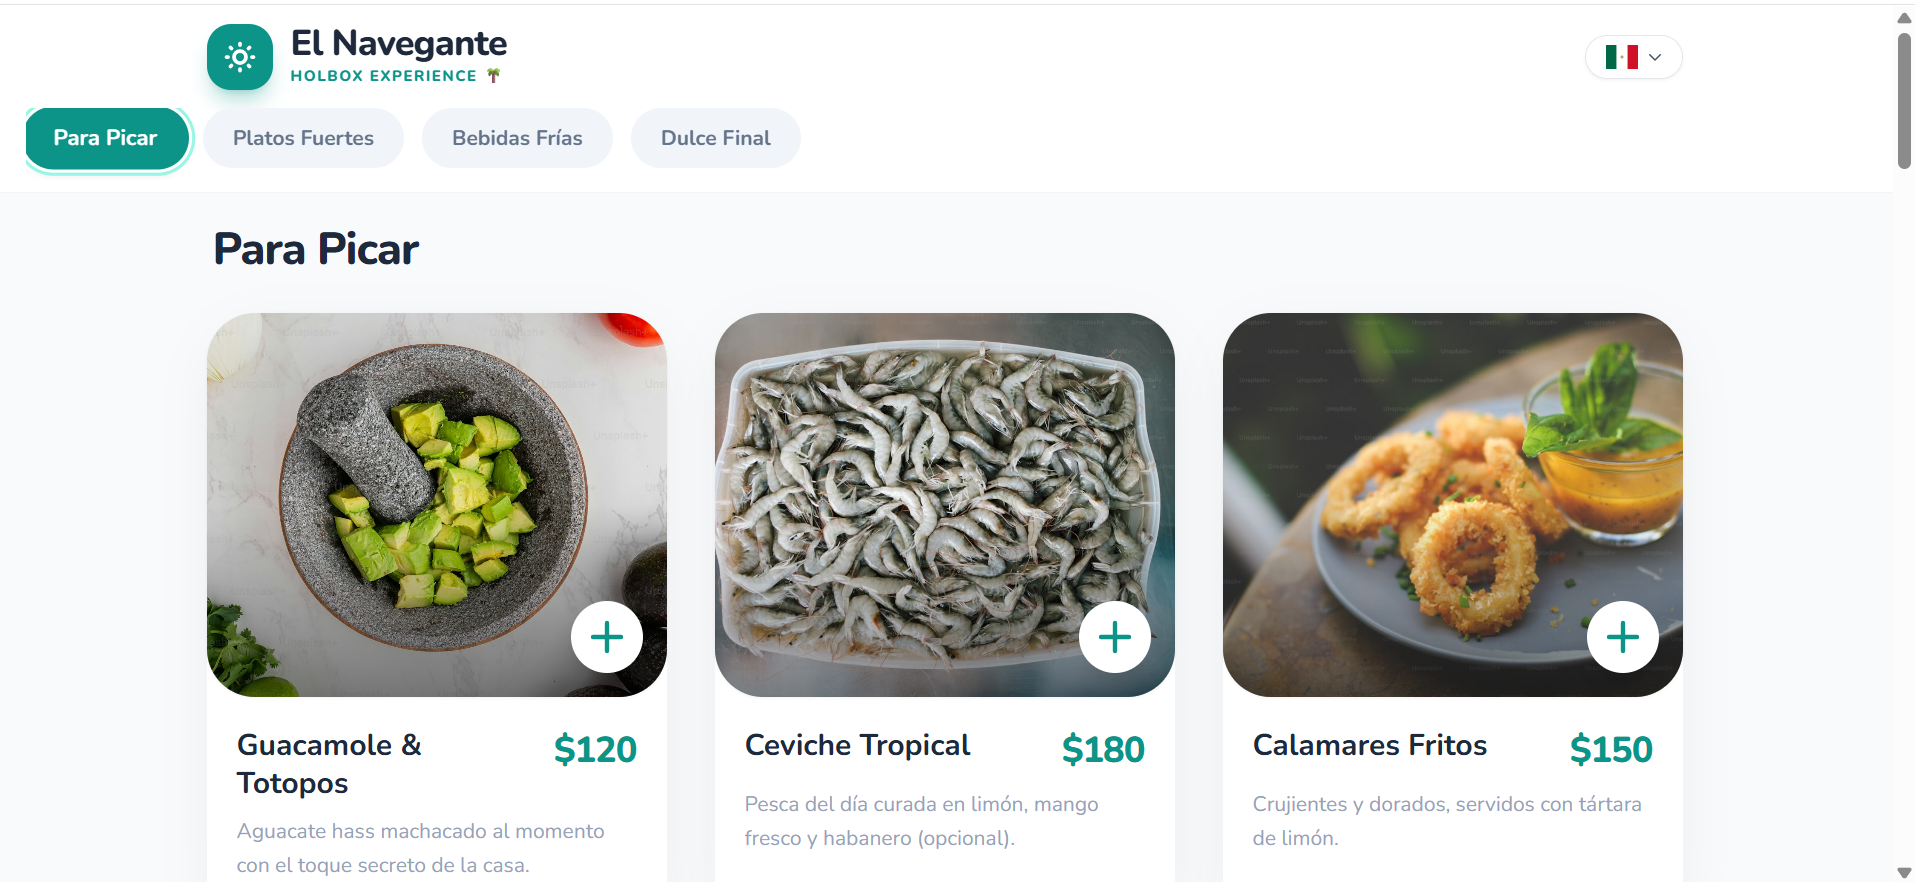Add Guacamole & Totopos with plus button
The height and width of the screenshot is (882, 1915).
coord(607,637)
